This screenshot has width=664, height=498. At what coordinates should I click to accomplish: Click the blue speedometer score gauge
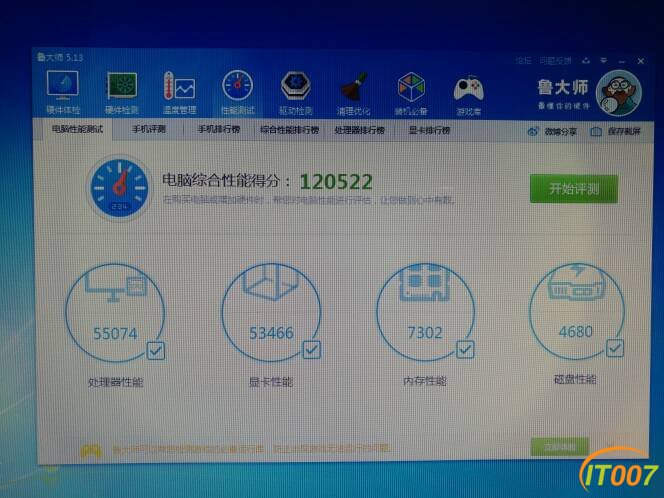[119, 188]
